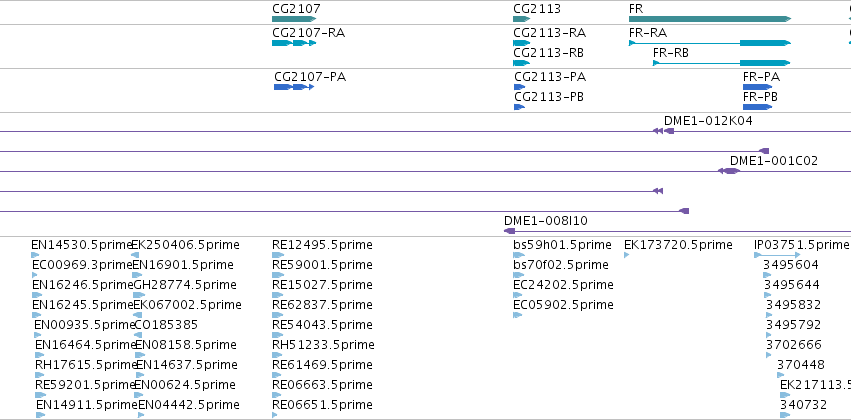Select the bs59h01.5prime EST feature
The image size is (851, 420).
(519, 255)
